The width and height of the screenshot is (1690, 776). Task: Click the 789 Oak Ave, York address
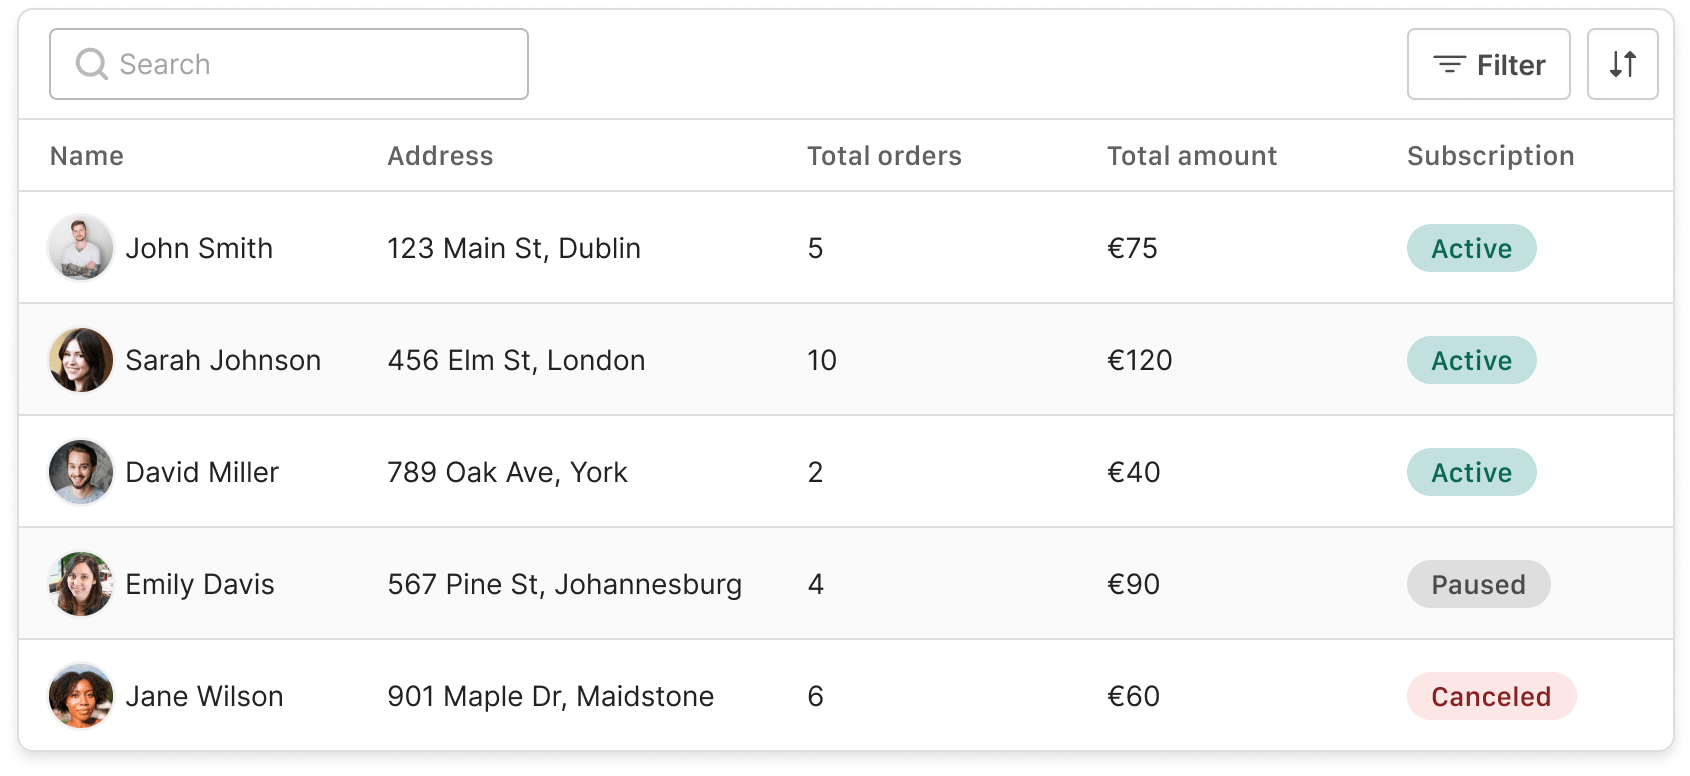[x=507, y=472]
